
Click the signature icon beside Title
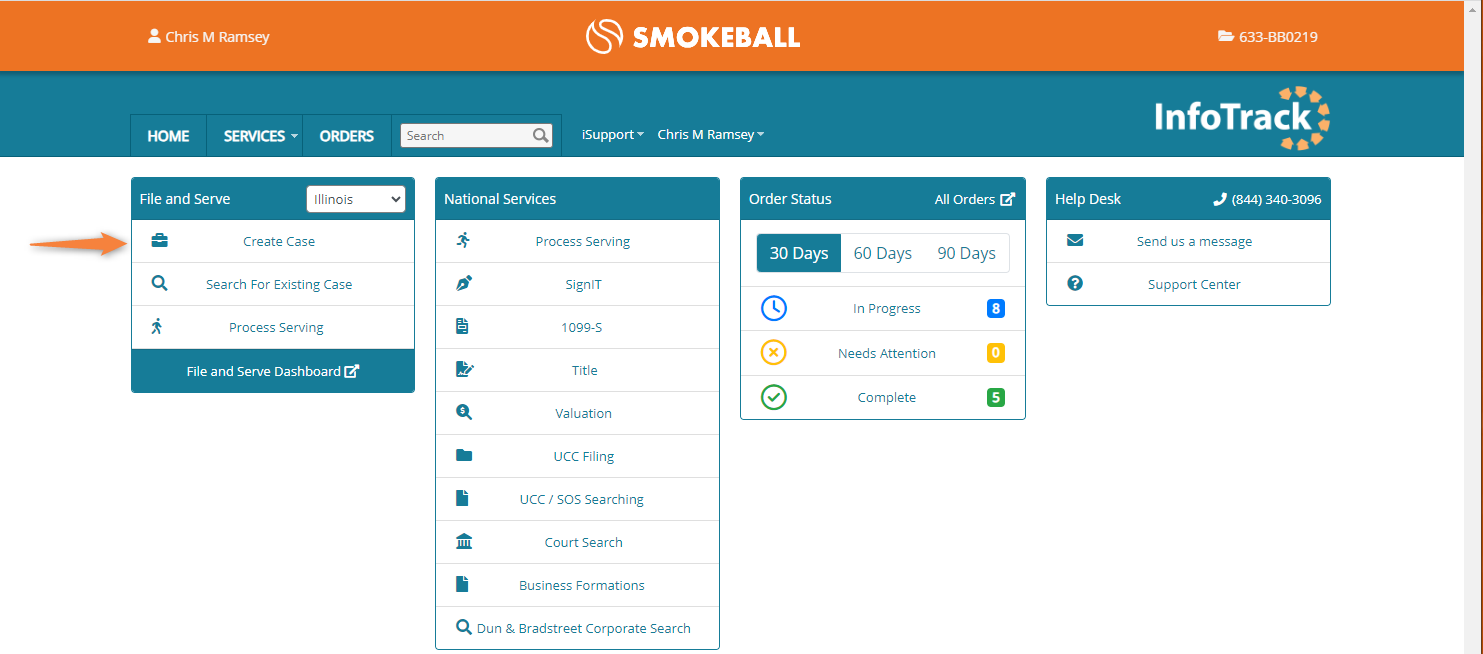click(464, 370)
